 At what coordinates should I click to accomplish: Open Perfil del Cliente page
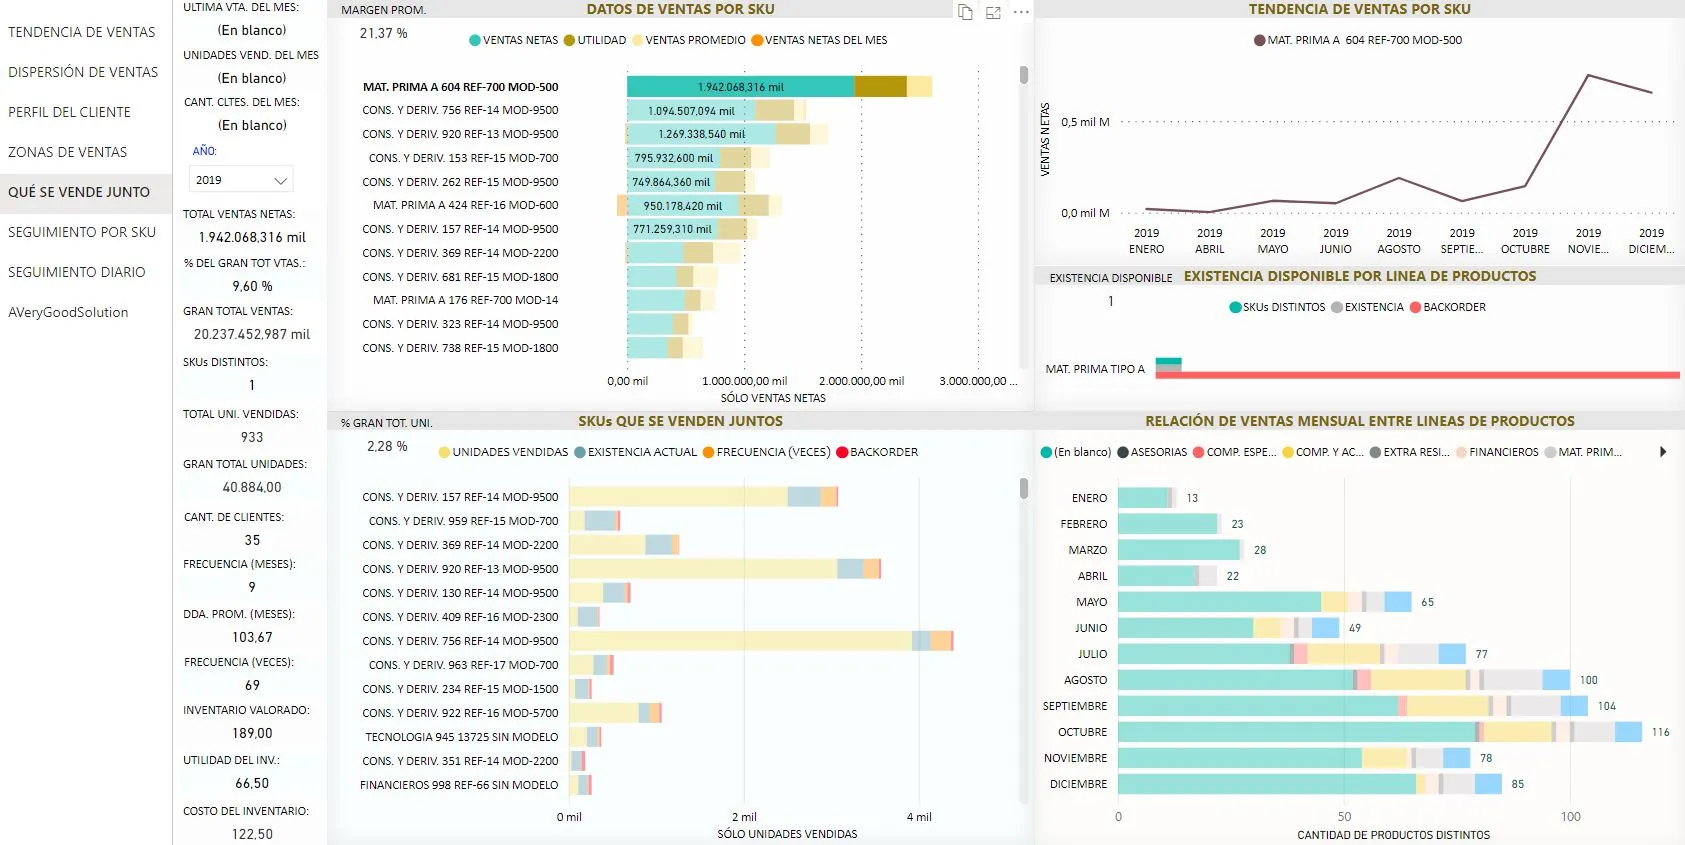pyautogui.click(x=69, y=112)
